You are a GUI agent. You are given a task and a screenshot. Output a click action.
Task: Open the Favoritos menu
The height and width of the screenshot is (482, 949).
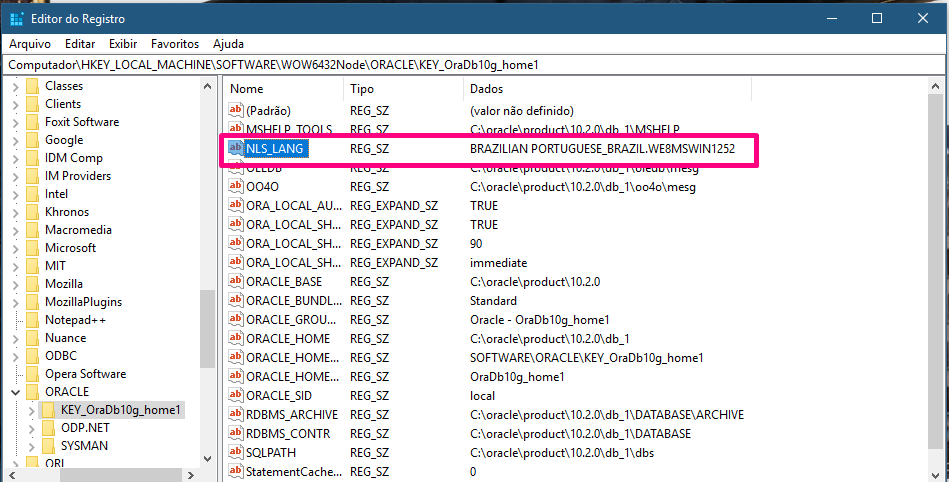(x=175, y=44)
